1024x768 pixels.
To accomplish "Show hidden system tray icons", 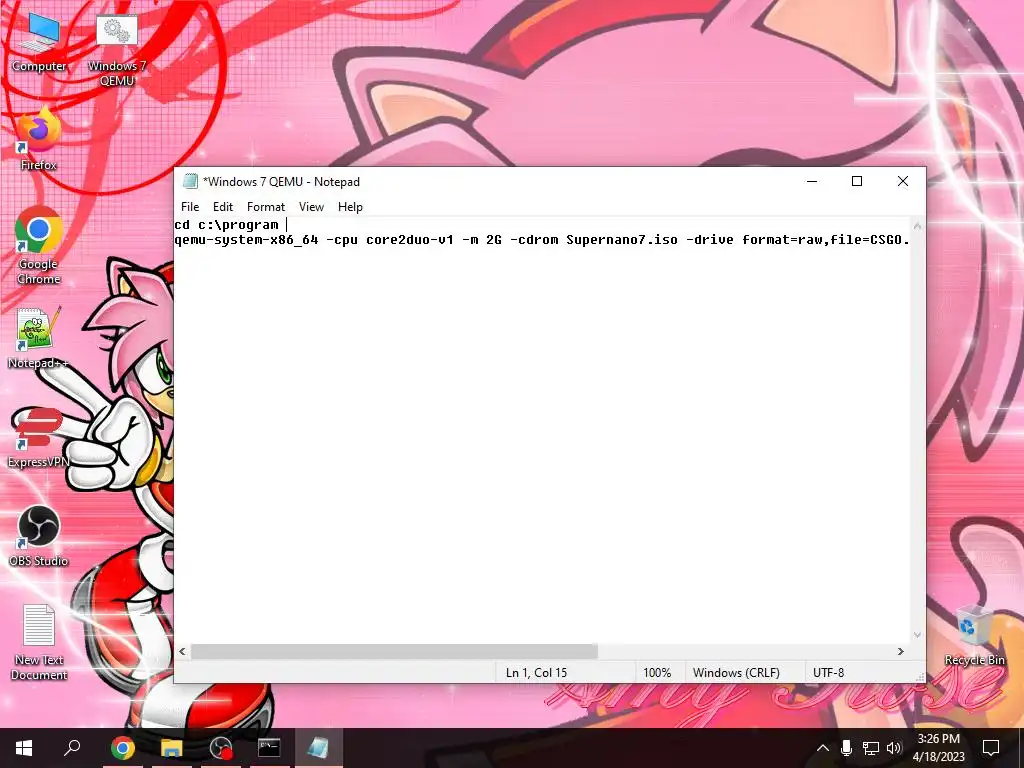I will 823,748.
